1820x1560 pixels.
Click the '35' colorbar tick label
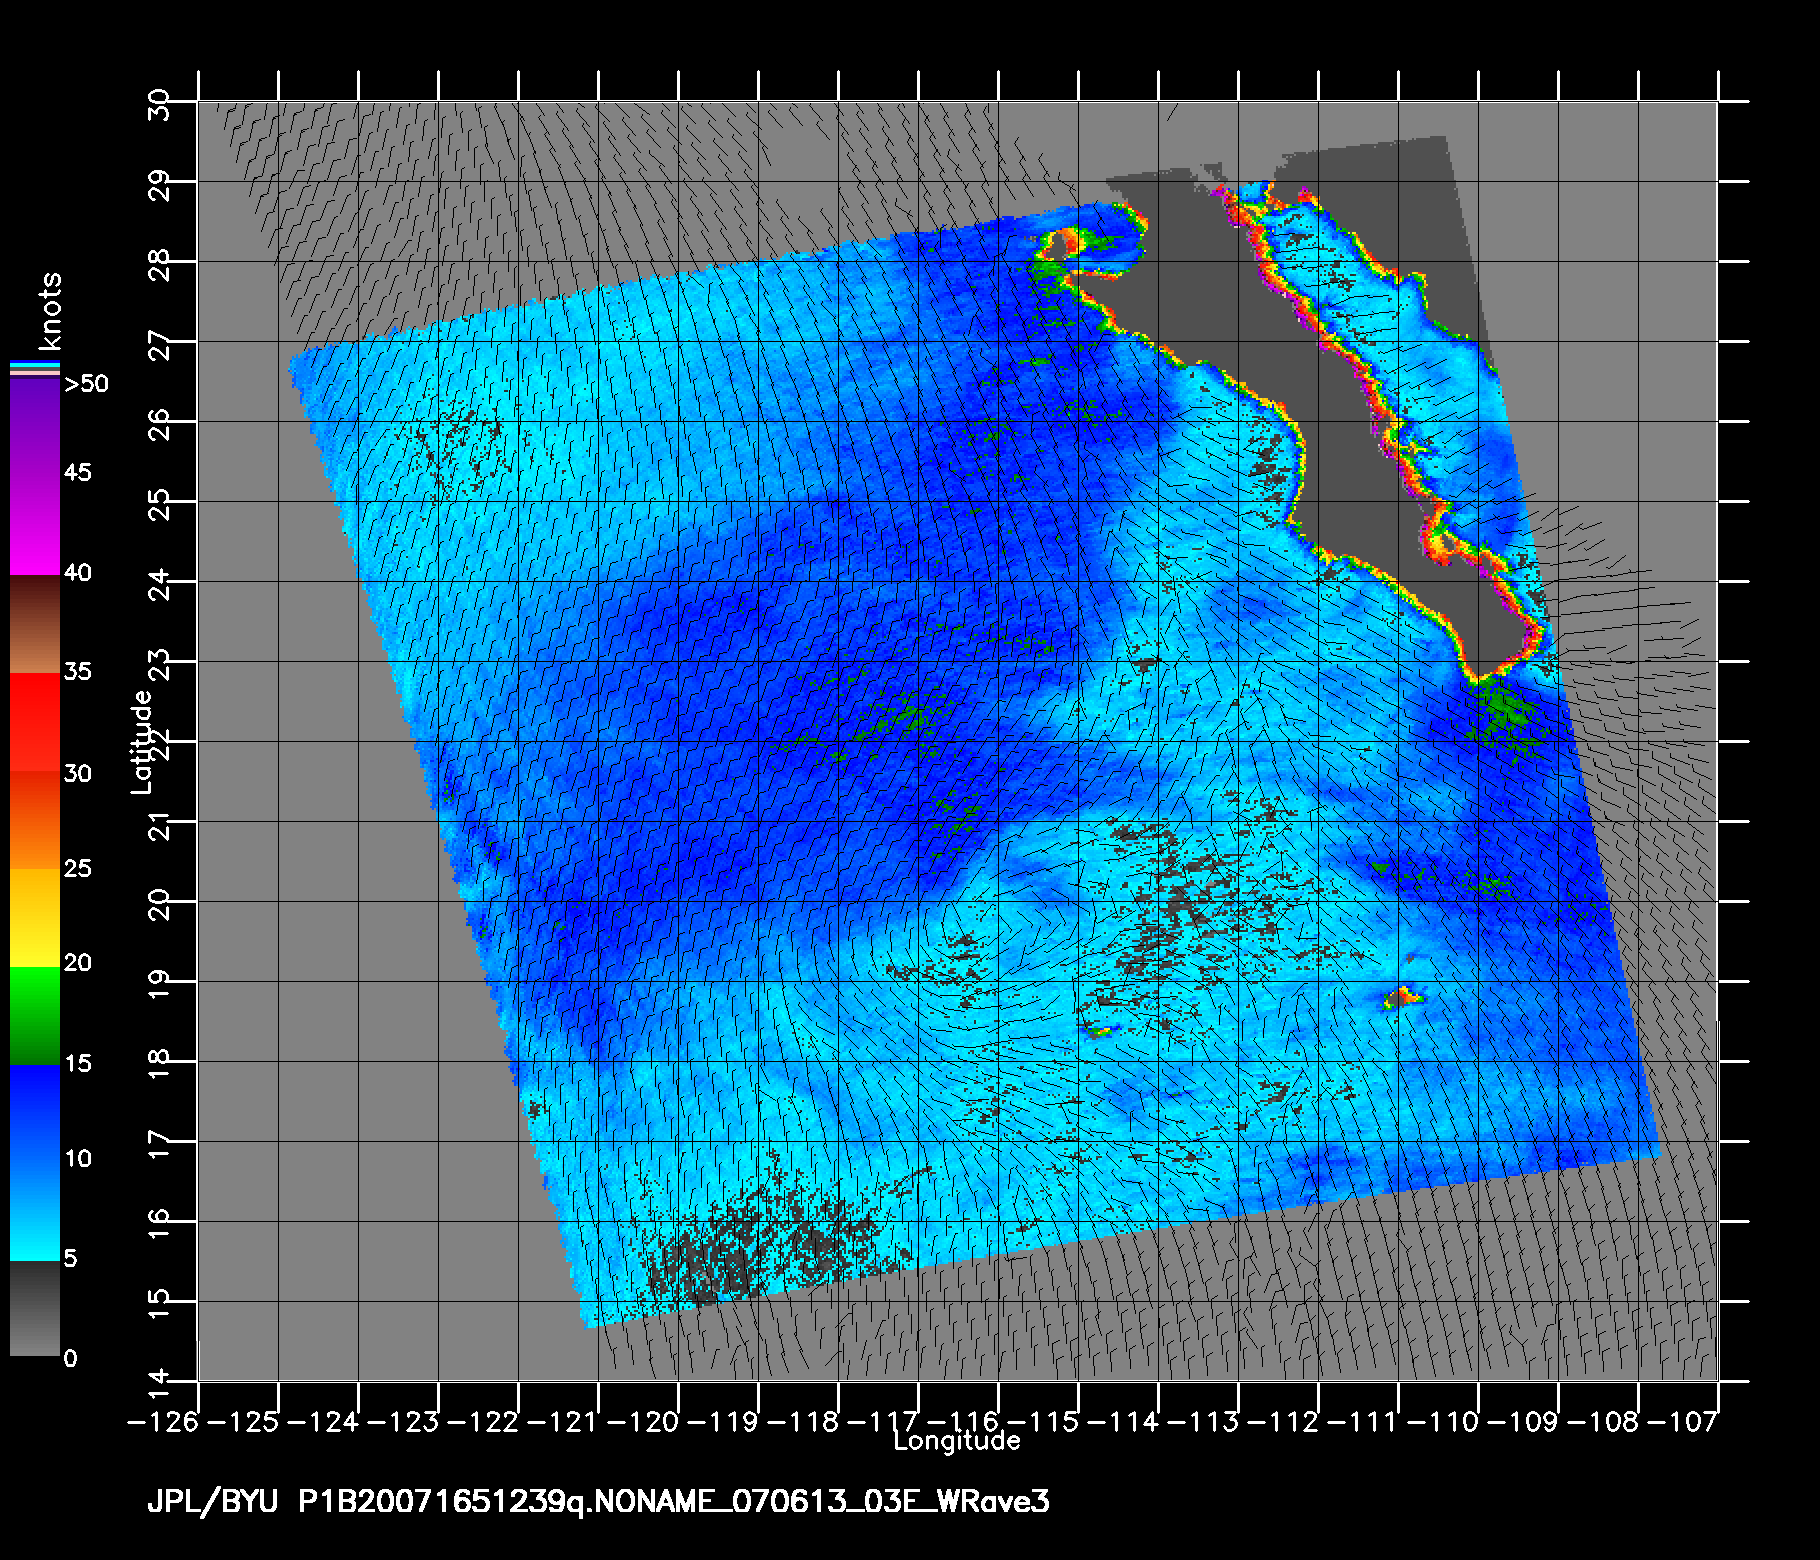(78, 671)
